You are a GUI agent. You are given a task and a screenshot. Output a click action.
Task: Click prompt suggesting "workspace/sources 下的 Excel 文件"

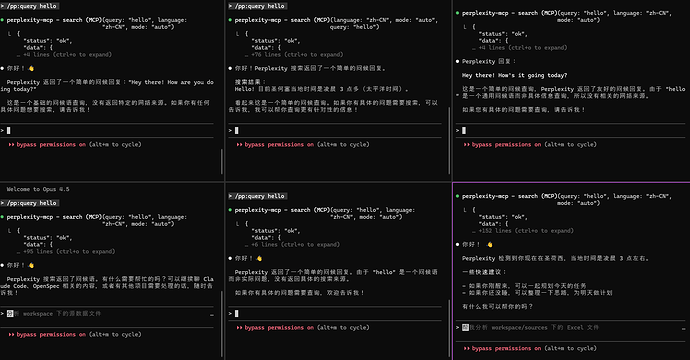570,327
